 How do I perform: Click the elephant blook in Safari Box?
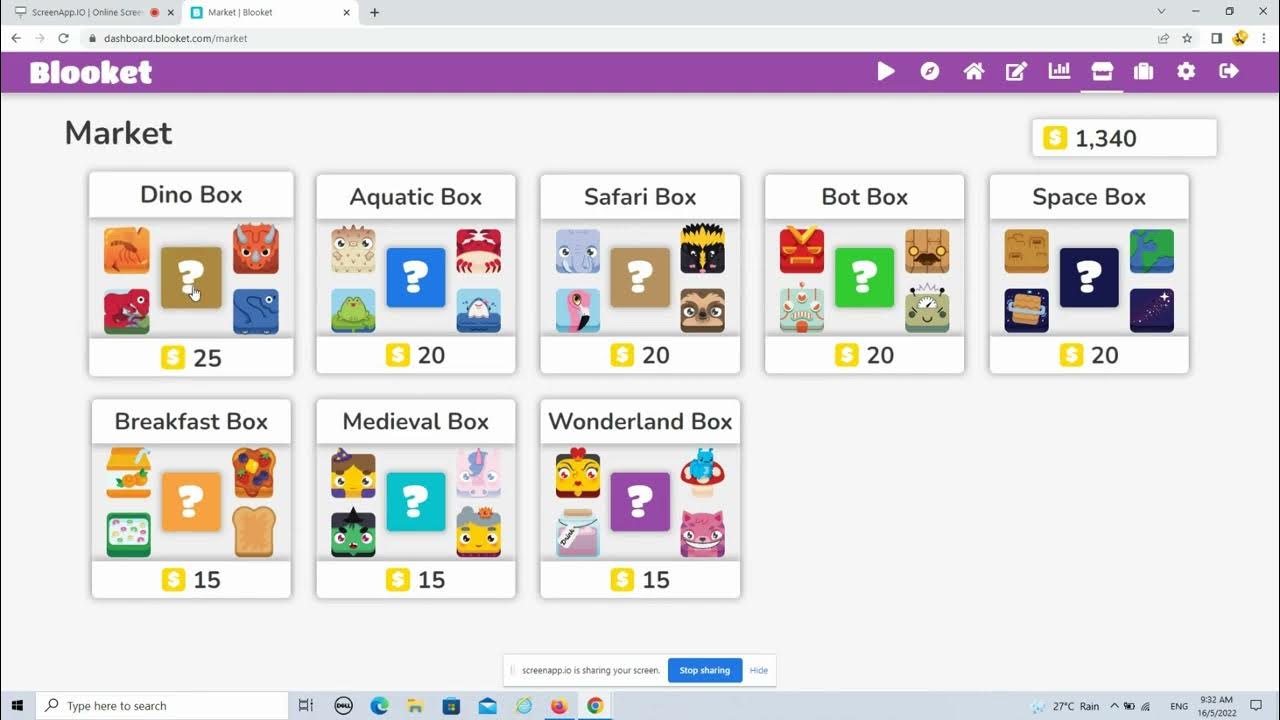coord(578,251)
